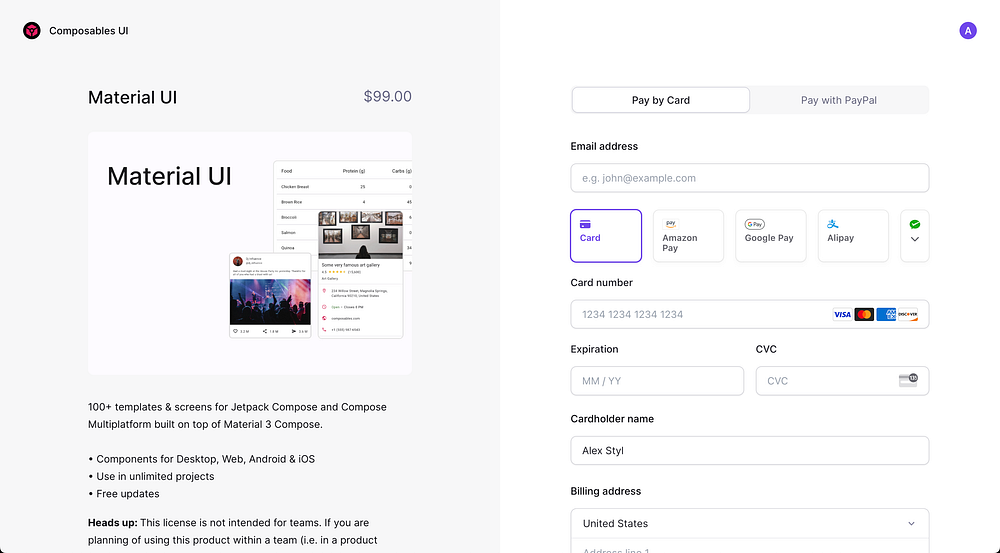The image size is (1000, 553).
Task: Choose Amazon Pay as payment method
Action: [x=688, y=236]
